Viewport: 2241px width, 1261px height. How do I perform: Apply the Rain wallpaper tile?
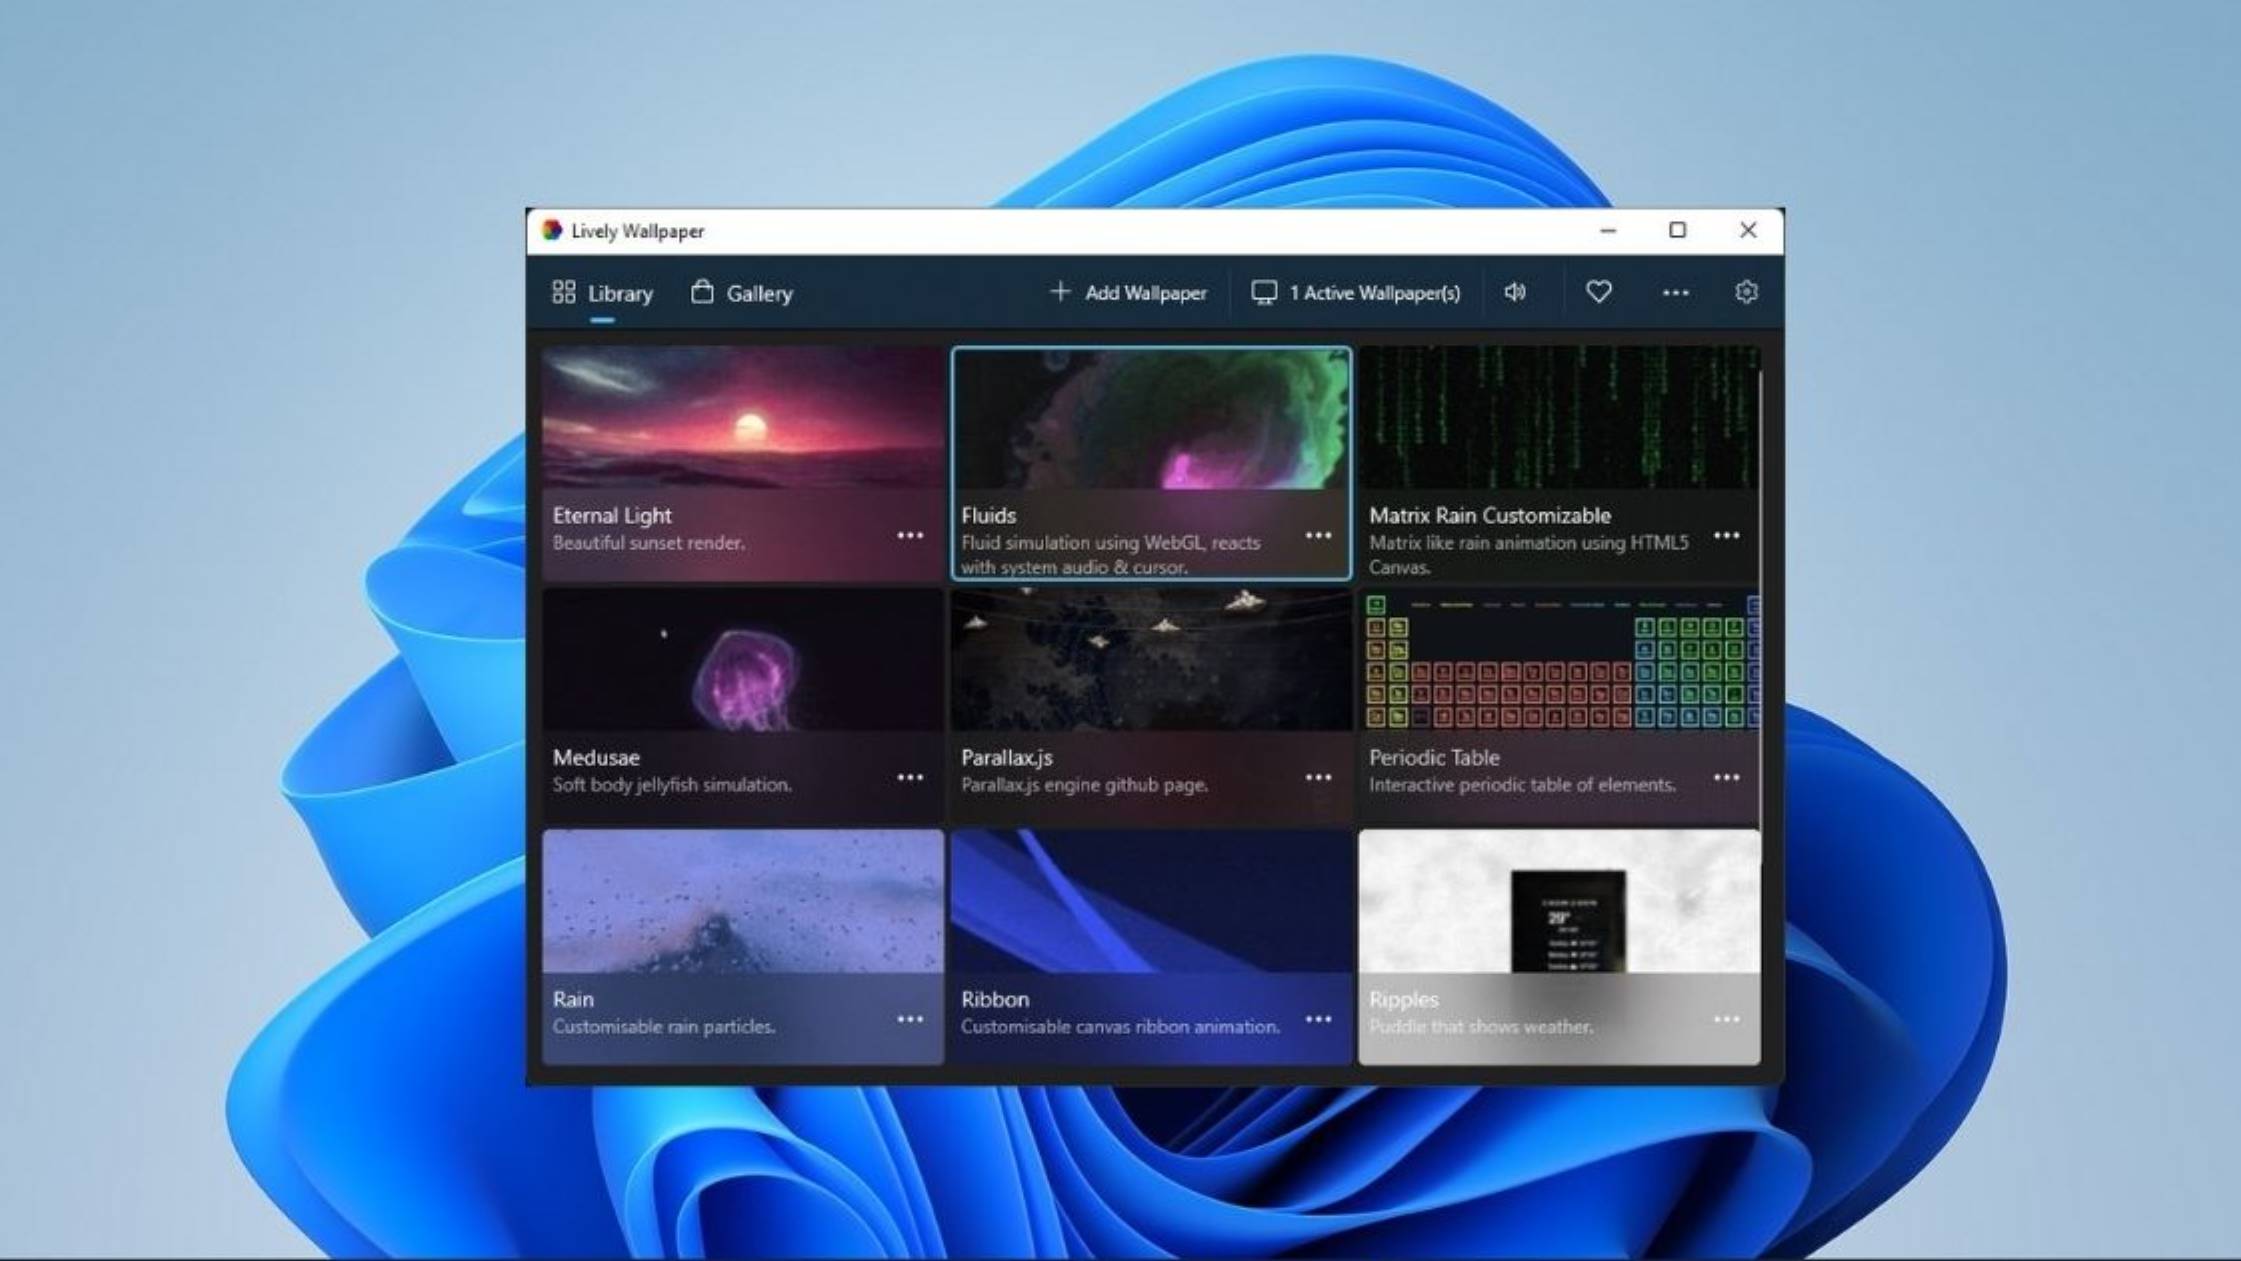click(742, 902)
